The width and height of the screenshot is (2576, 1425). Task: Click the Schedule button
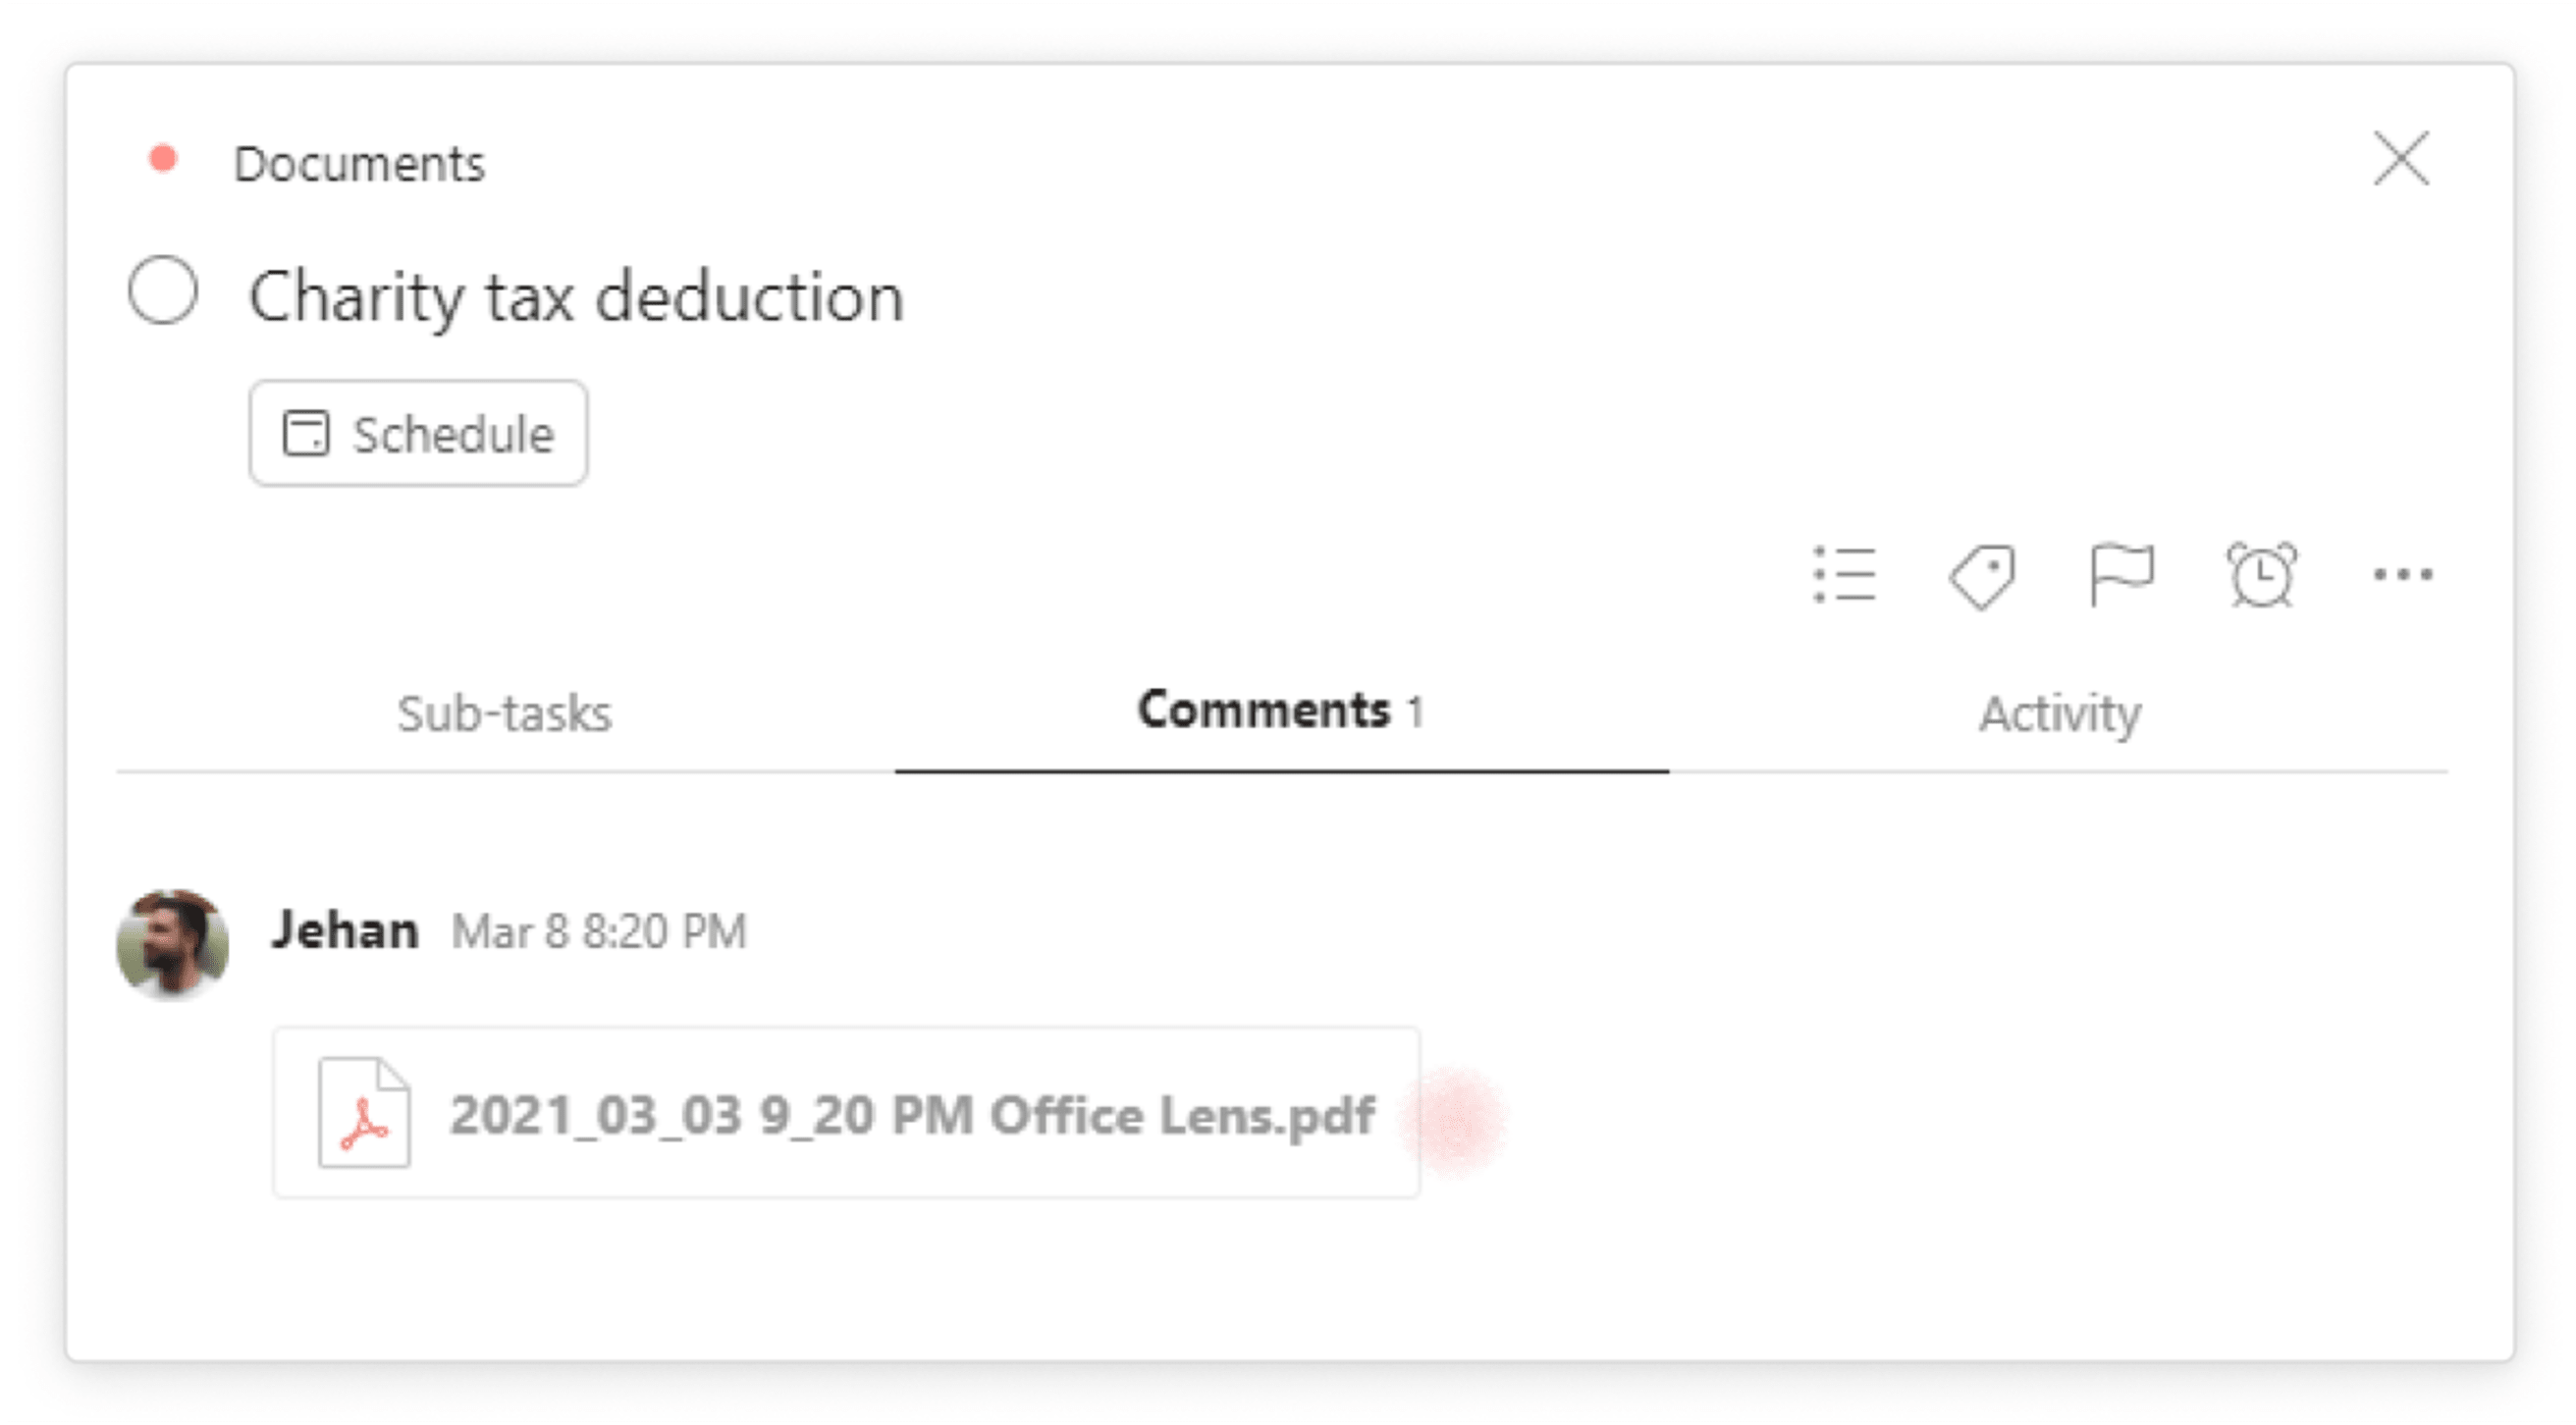(416, 434)
